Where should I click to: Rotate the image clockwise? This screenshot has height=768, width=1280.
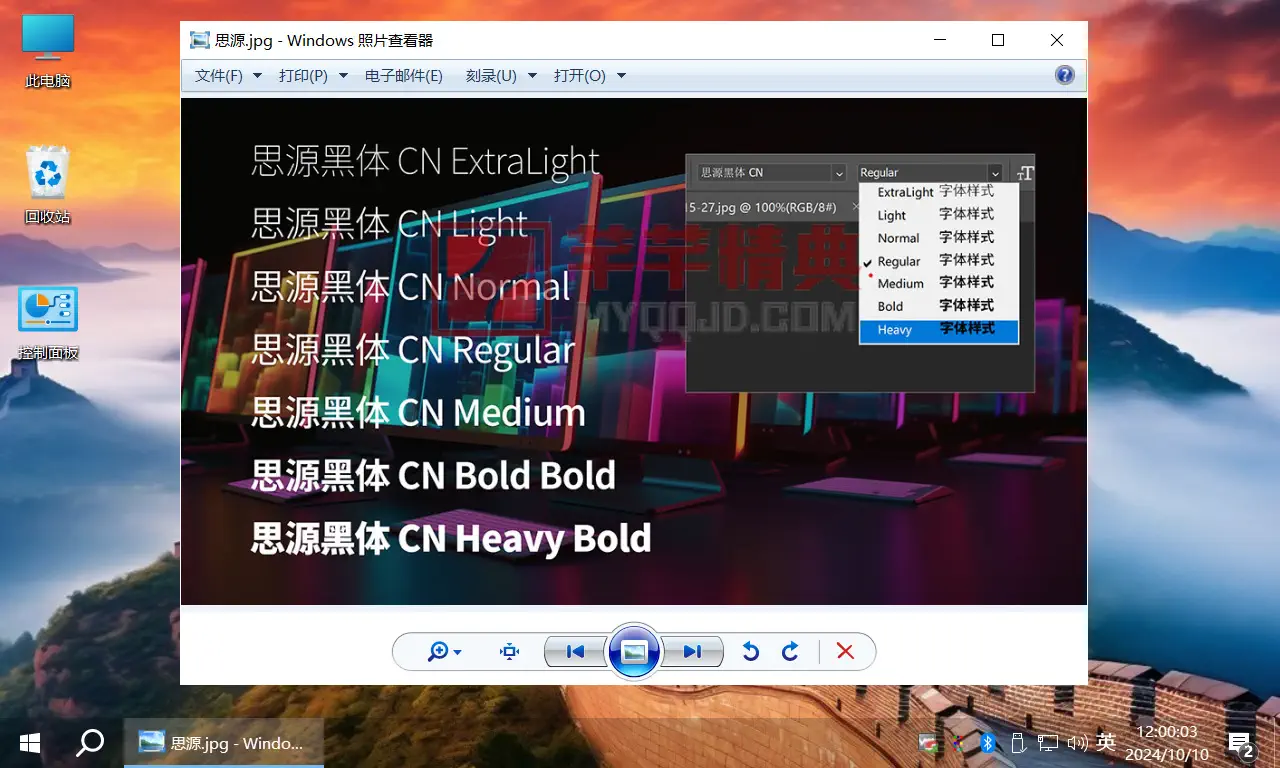pyautogui.click(x=790, y=652)
